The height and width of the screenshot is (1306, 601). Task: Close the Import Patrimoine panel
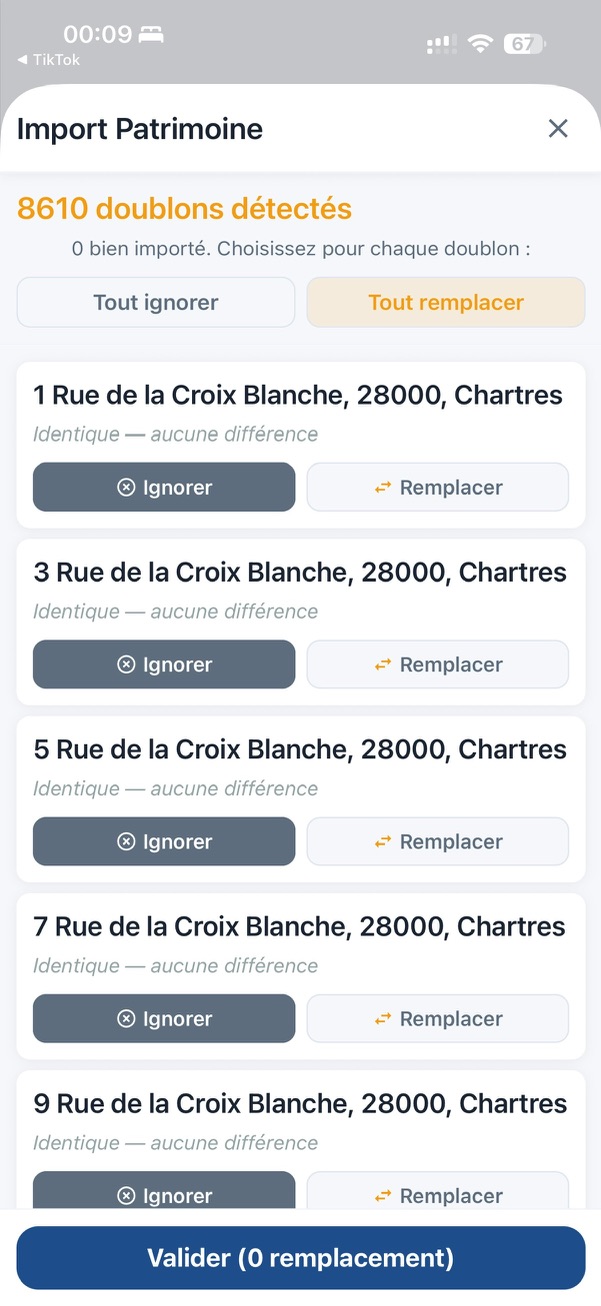tap(557, 128)
